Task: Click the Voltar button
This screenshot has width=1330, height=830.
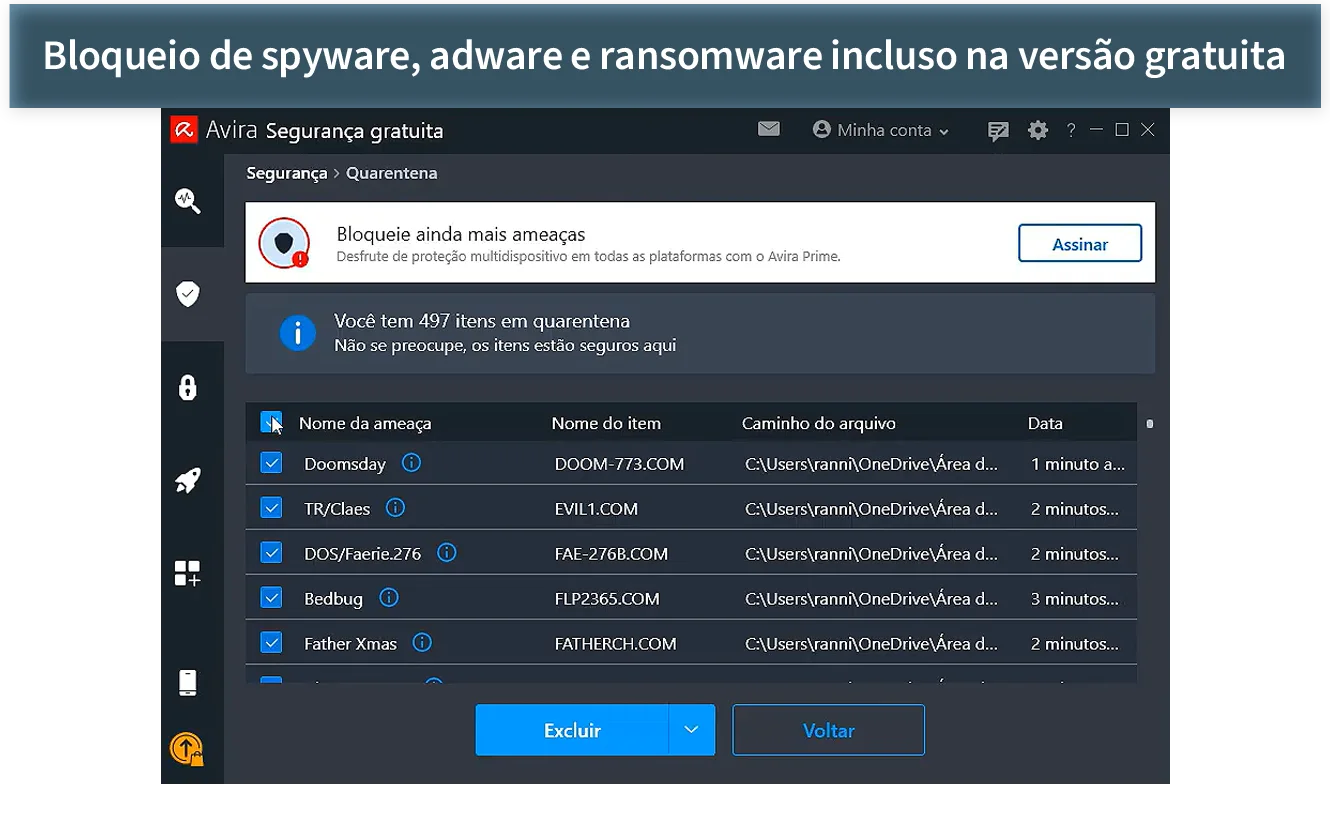Action: [828, 730]
